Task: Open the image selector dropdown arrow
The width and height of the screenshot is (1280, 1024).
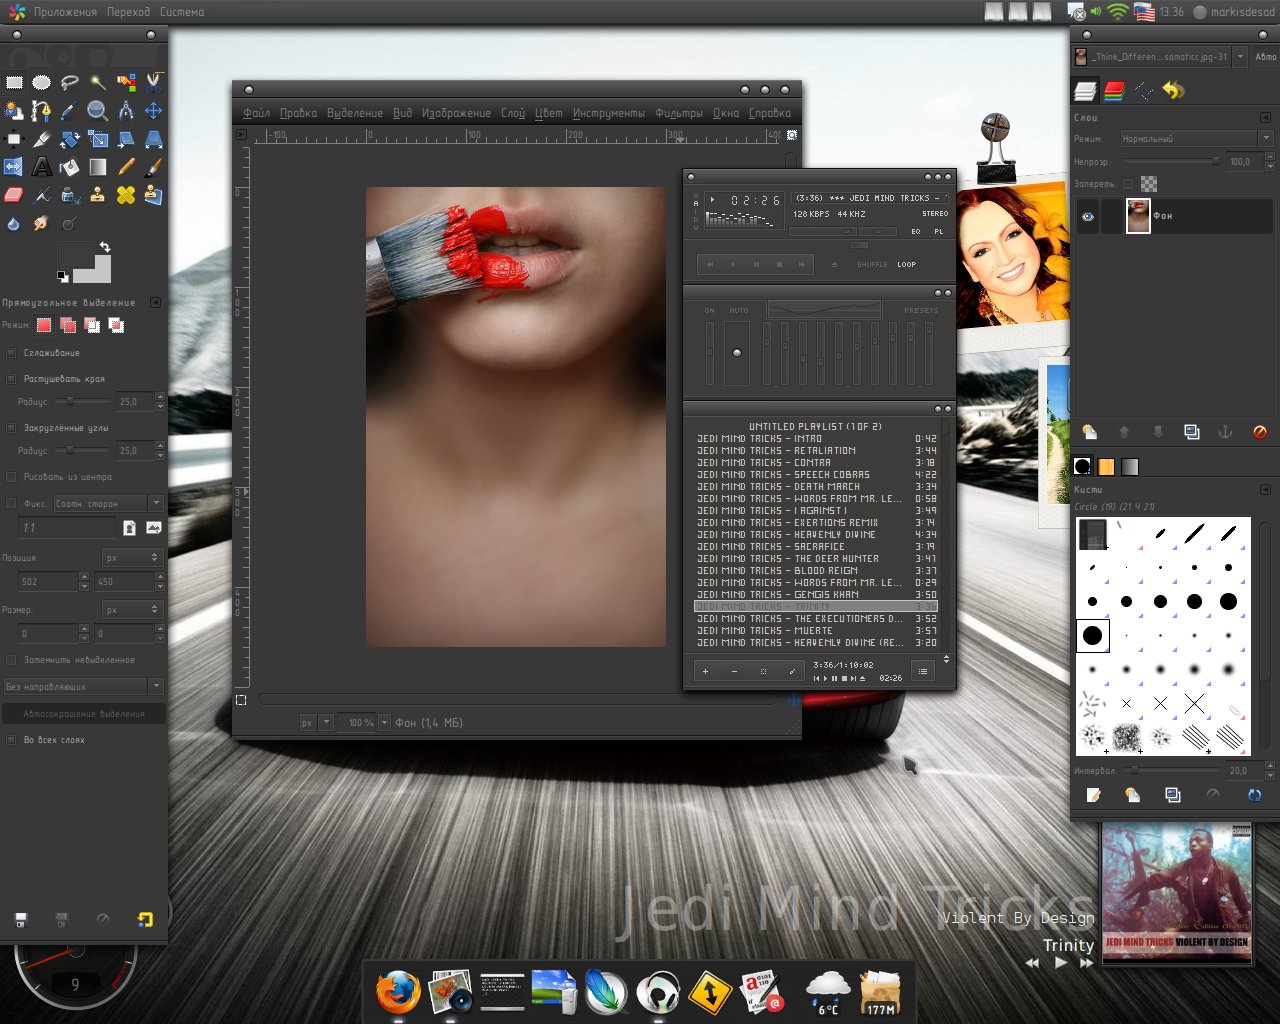Action: point(1241,57)
